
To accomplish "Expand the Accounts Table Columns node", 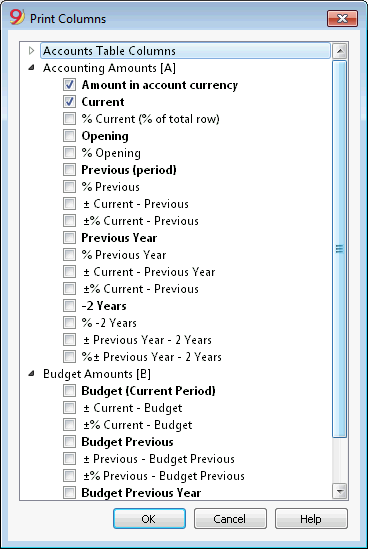I will tap(32, 51).
